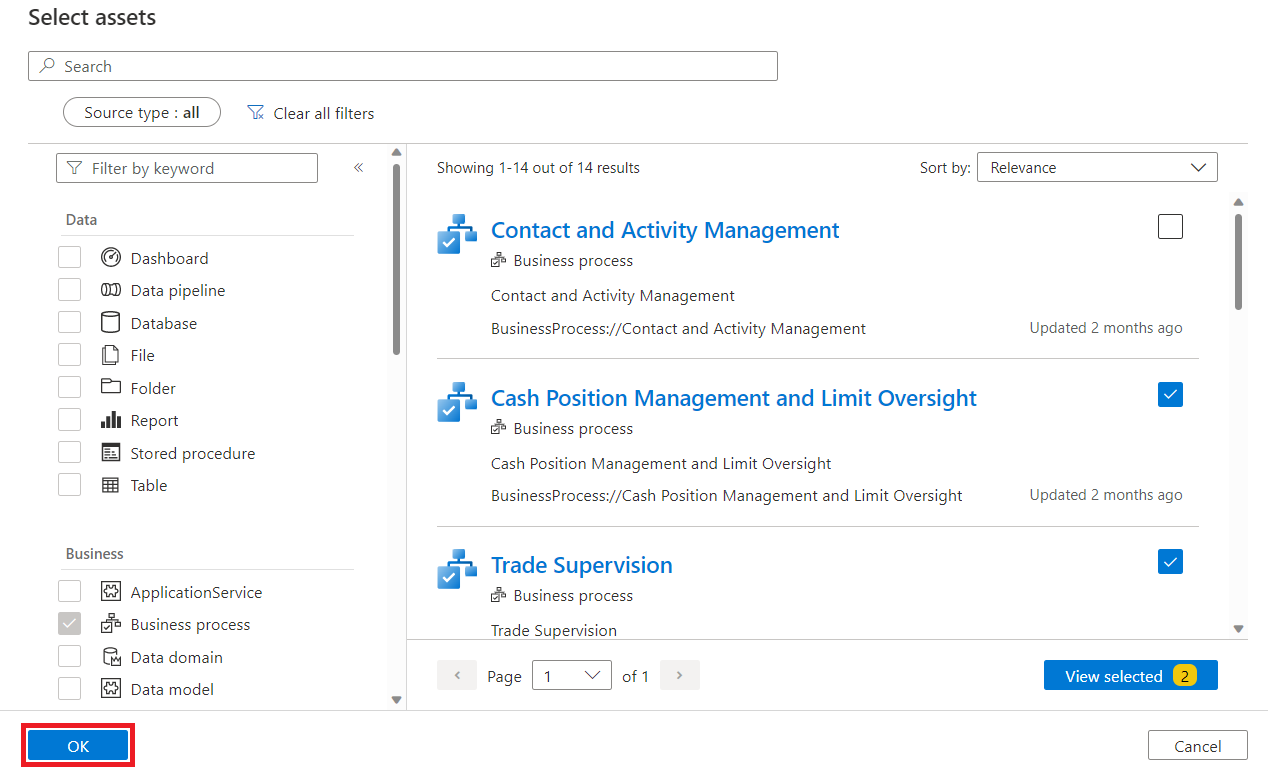Collapse the filter panel with double chevron

[x=358, y=168]
